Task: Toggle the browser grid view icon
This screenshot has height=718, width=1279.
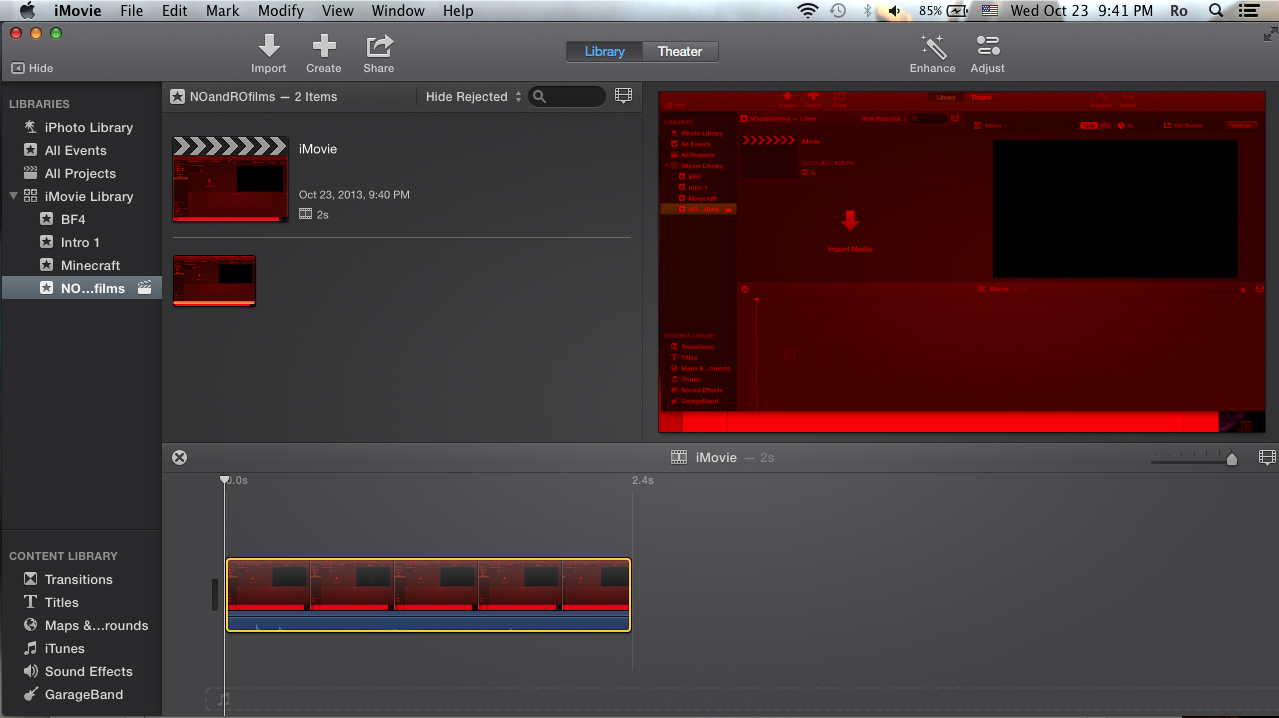Action: click(x=623, y=95)
